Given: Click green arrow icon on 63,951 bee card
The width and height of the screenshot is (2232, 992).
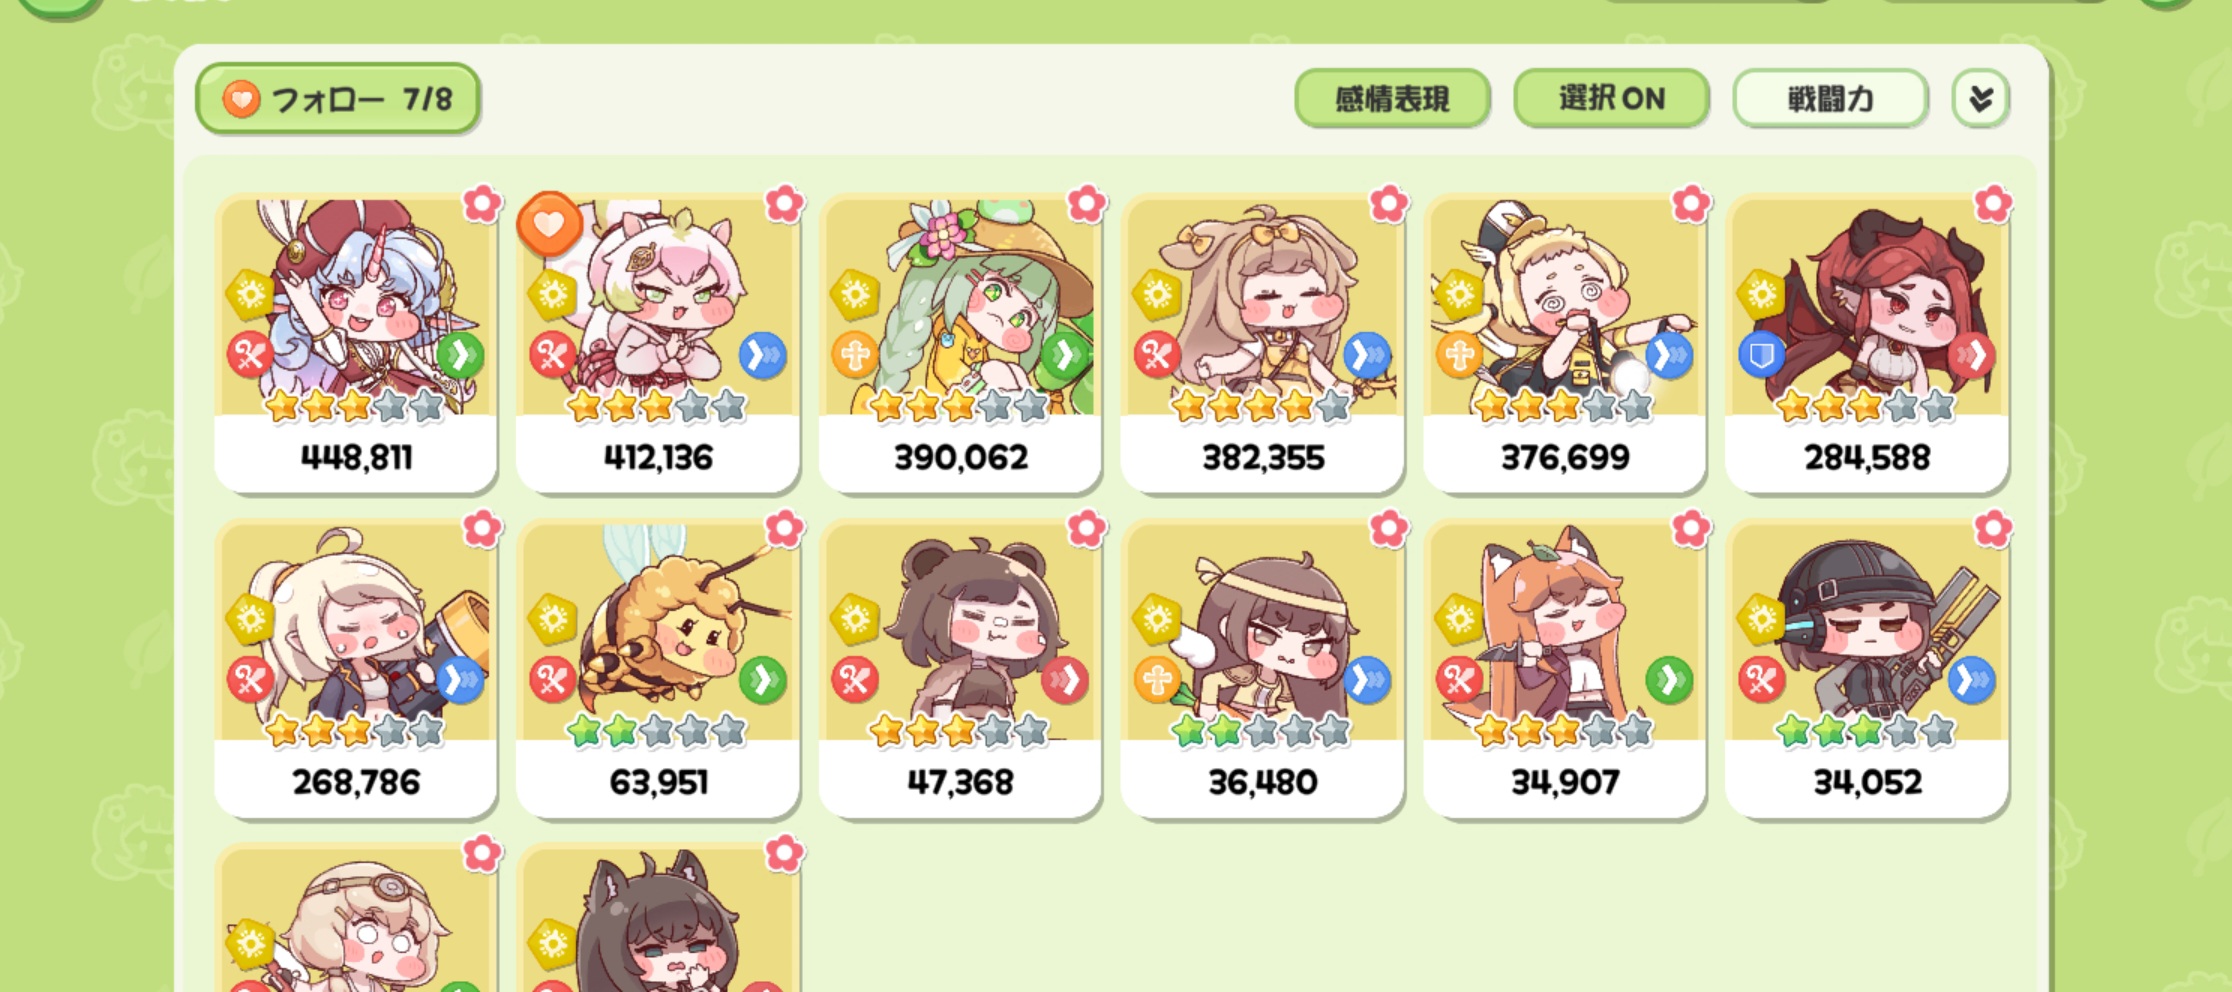Looking at the screenshot, I should (x=763, y=680).
